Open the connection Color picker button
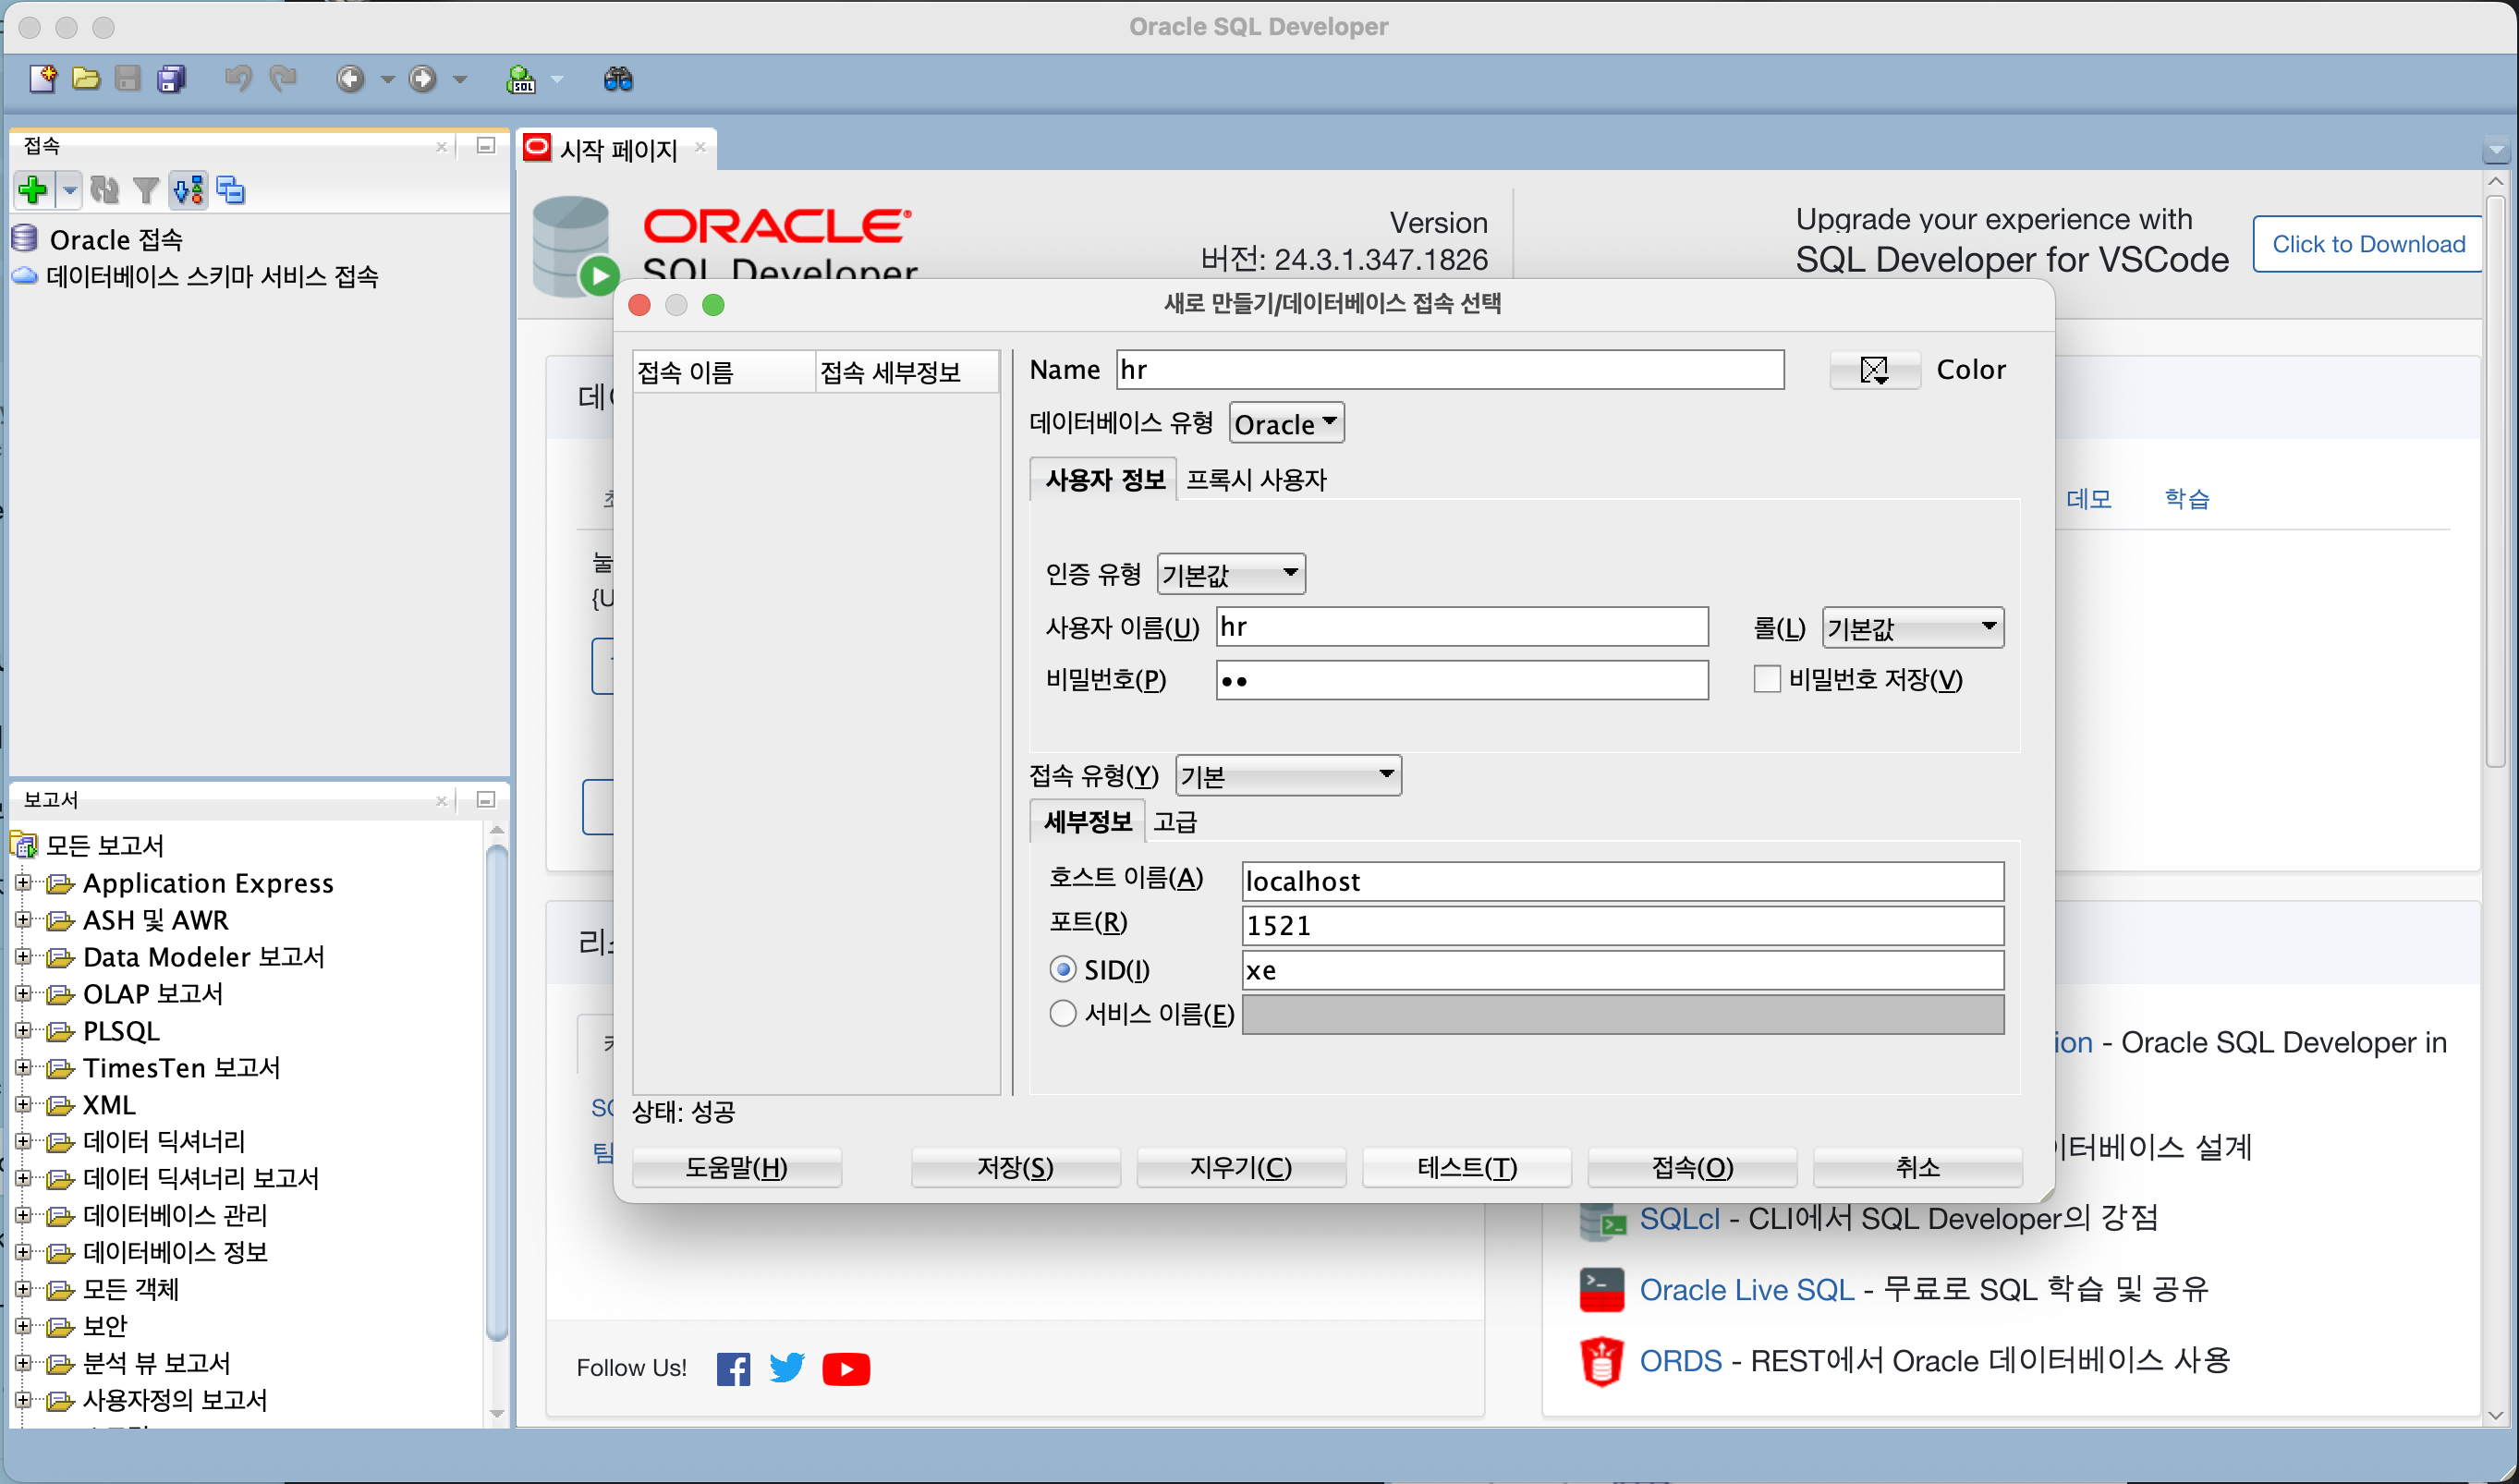 click(x=1873, y=370)
